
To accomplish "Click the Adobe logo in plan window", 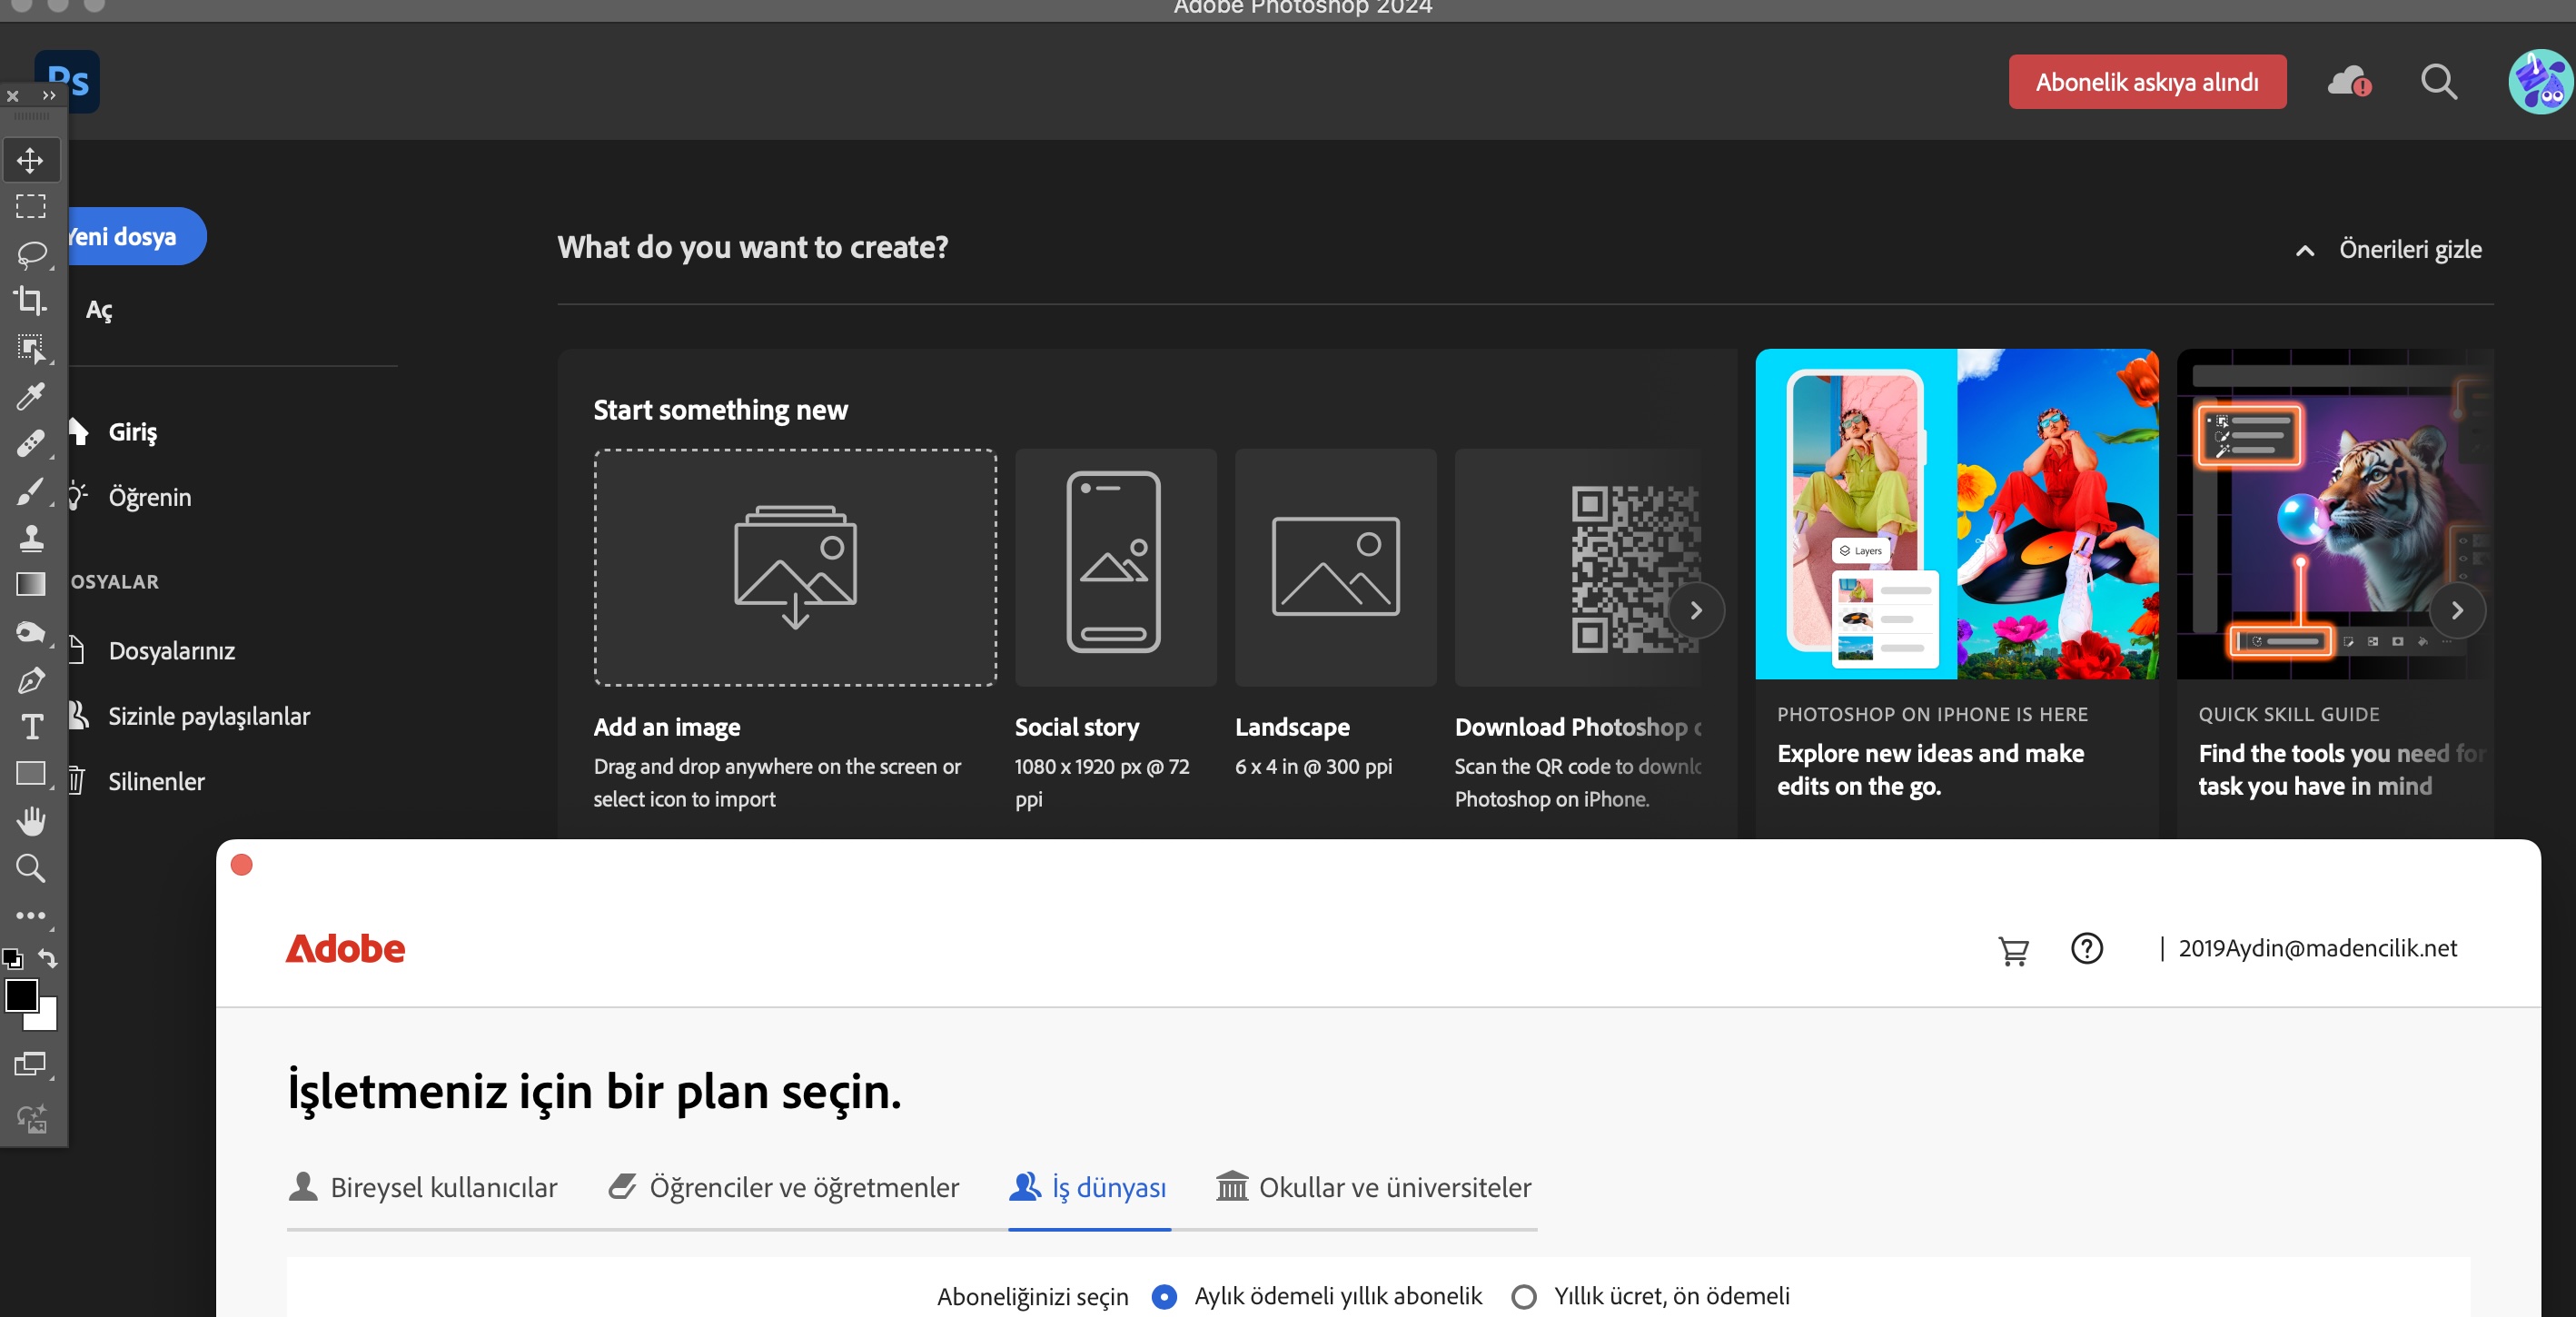I will tap(346, 949).
